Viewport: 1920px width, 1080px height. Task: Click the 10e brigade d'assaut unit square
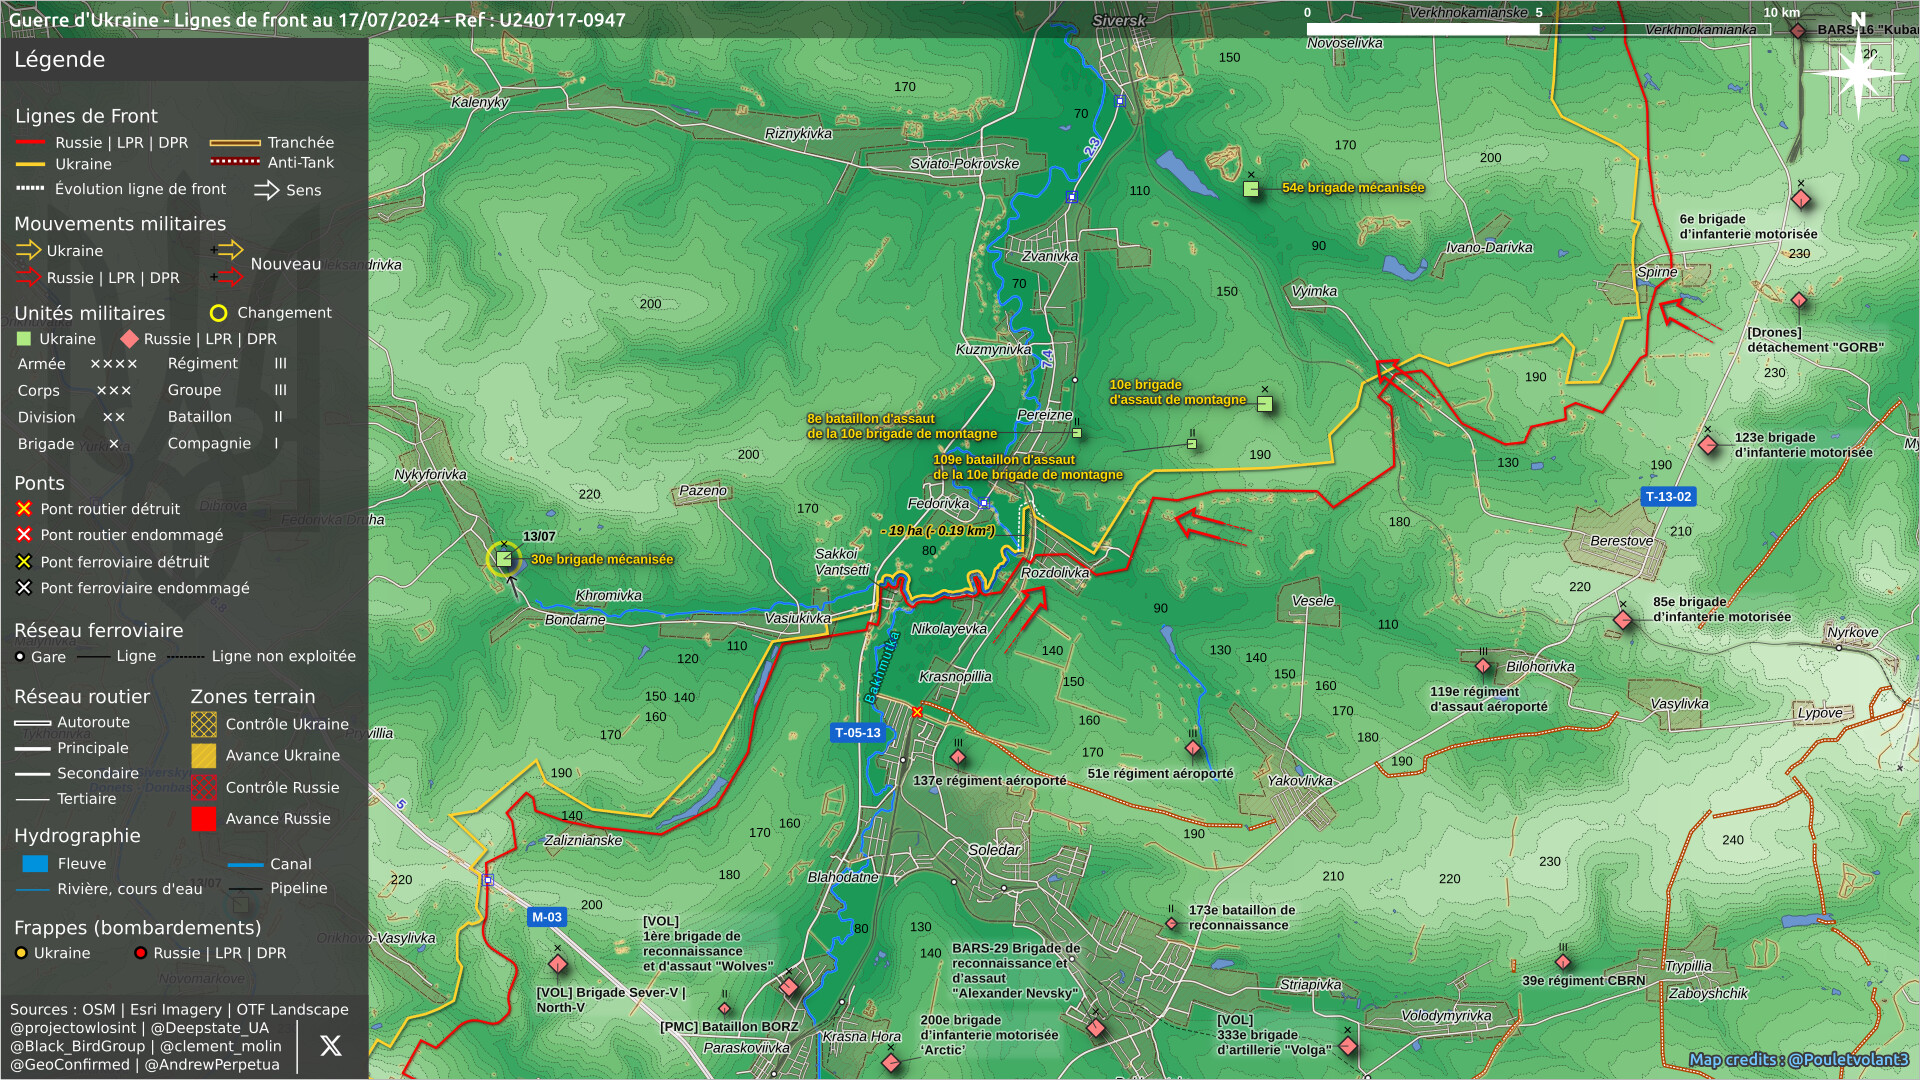tap(1265, 404)
